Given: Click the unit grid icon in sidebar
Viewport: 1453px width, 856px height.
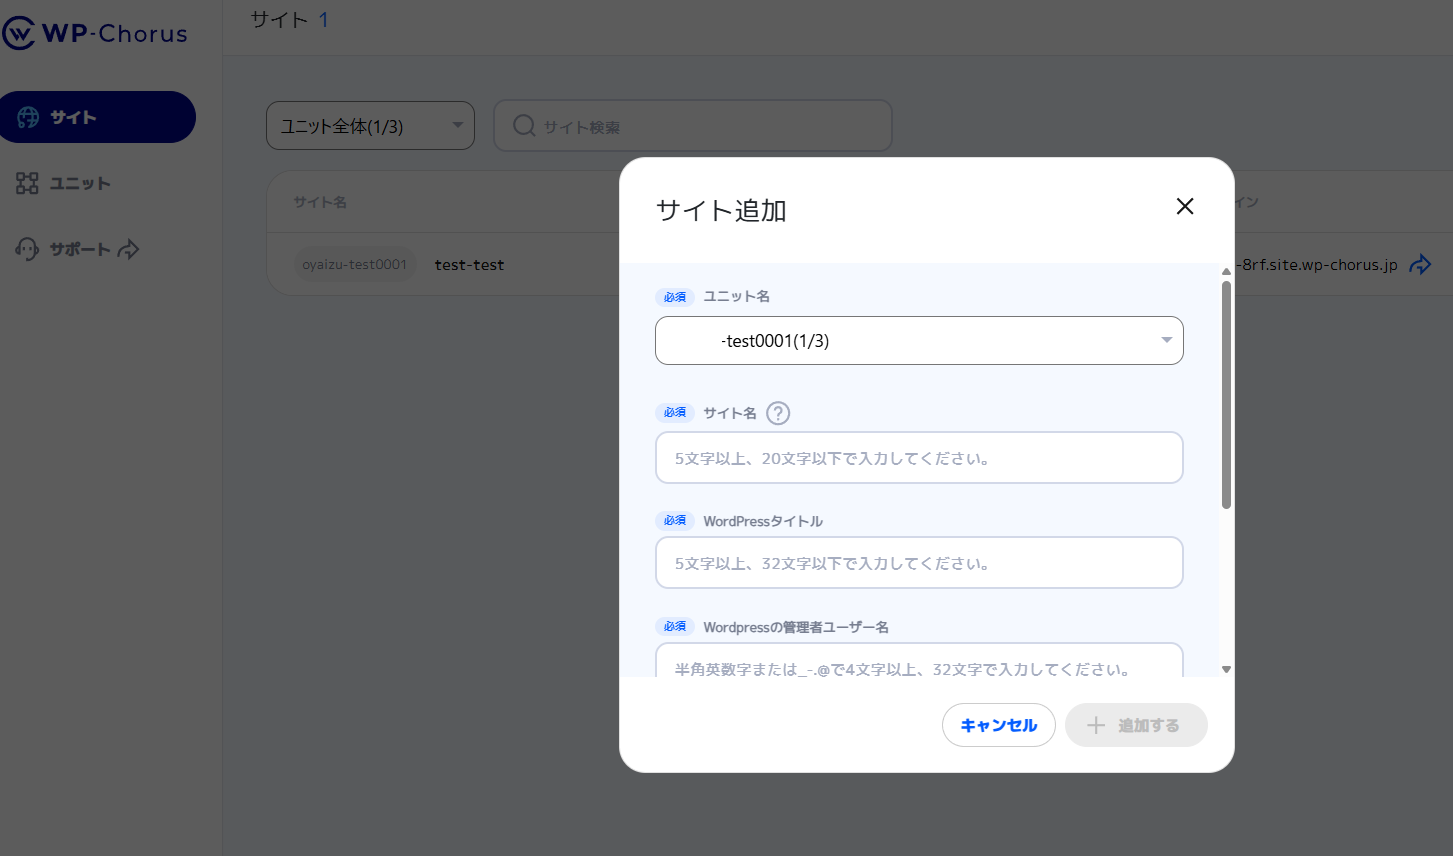Looking at the screenshot, I should click(27, 183).
